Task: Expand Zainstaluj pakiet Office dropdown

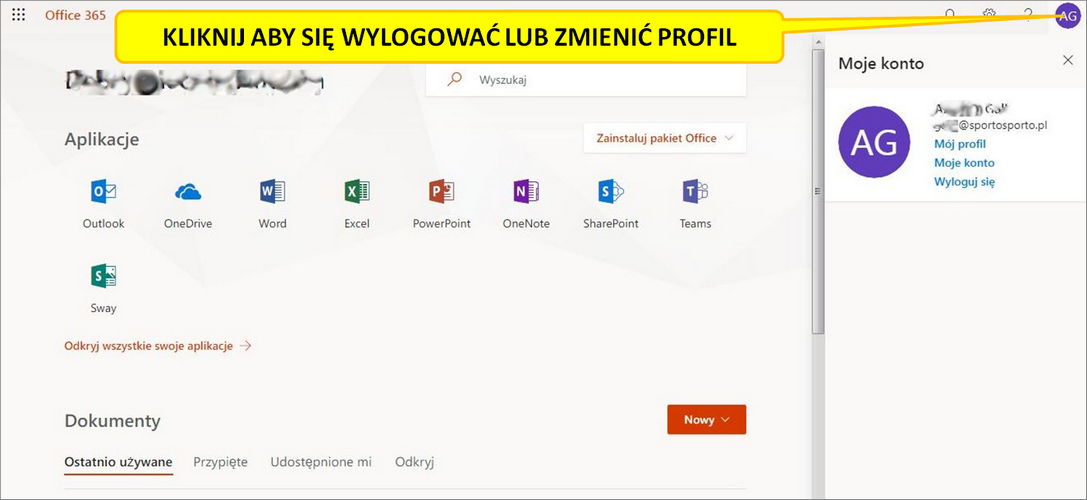Action: (665, 138)
